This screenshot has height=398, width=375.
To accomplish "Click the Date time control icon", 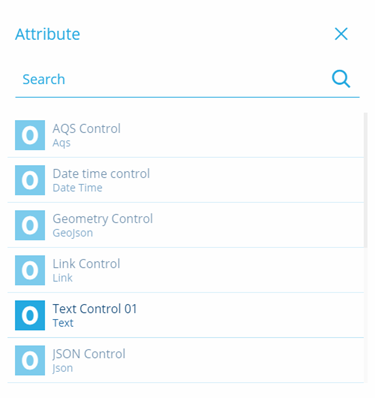I will pyautogui.click(x=30, y=180).
